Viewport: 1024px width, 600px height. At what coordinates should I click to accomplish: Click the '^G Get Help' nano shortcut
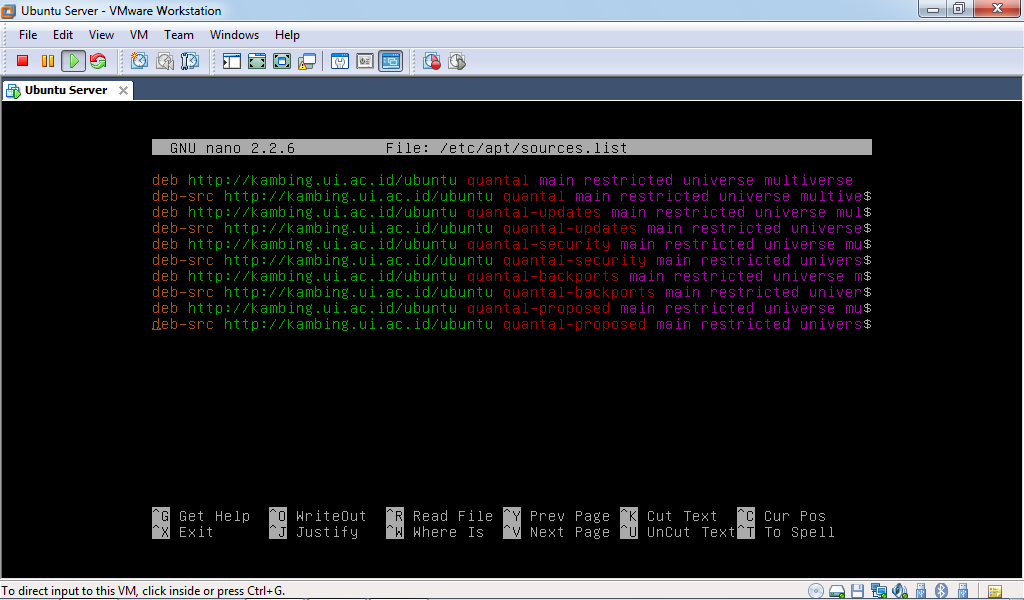click(x=201, y=516)
